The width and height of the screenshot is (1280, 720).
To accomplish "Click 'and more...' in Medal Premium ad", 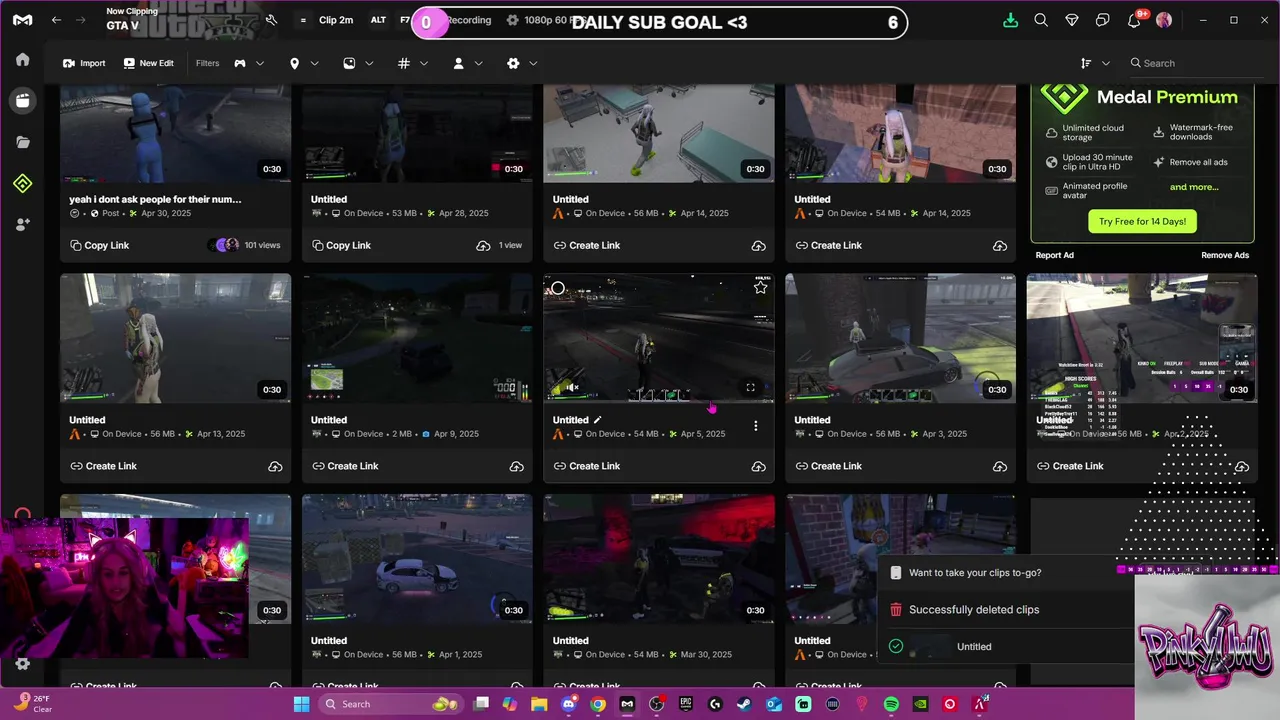I will (1194, 187).
